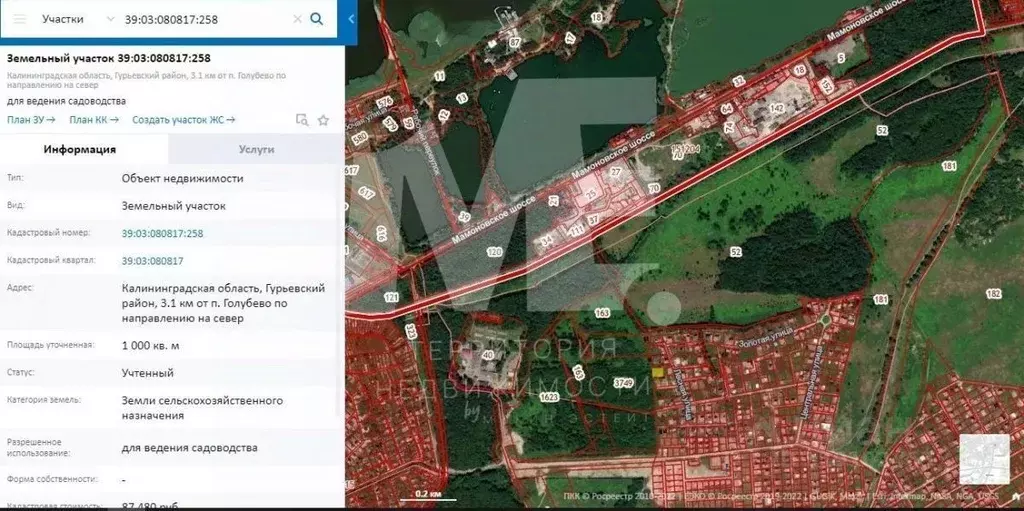This screenshot has width=1024, height=511.
Task: Click map parcel label 40
Action: pyautogui.click(x=487, y=355)
